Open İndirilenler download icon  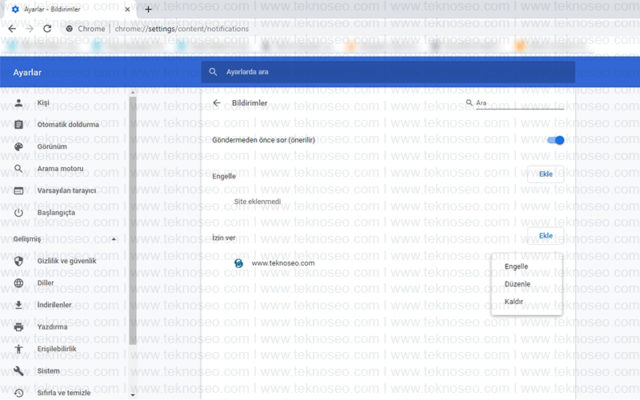[19, 305]
